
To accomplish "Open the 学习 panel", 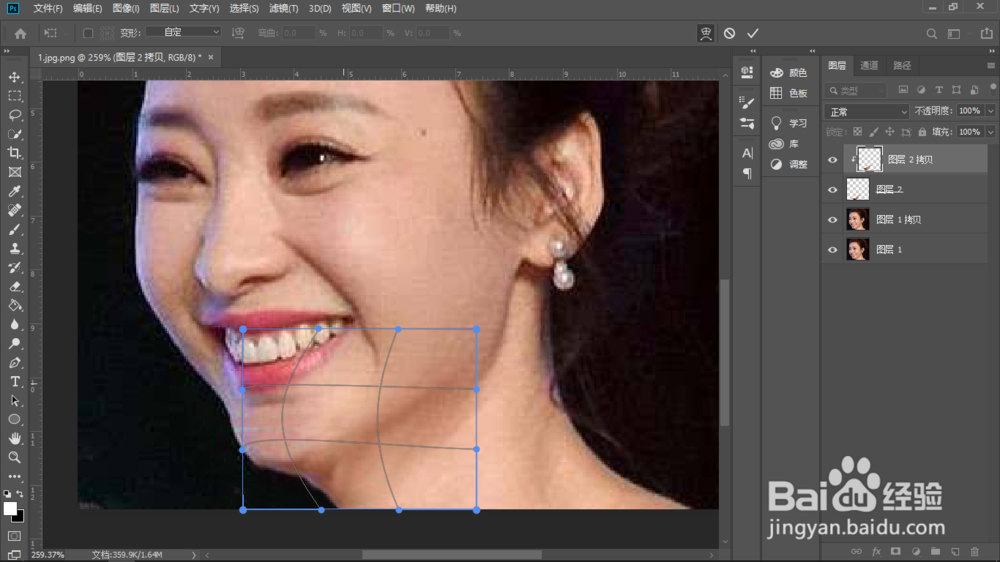I will (x=789, y=123).
